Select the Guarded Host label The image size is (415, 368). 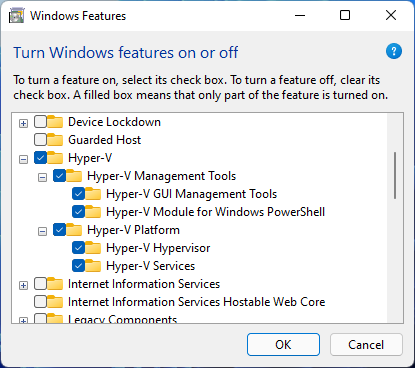click(104, 140)
